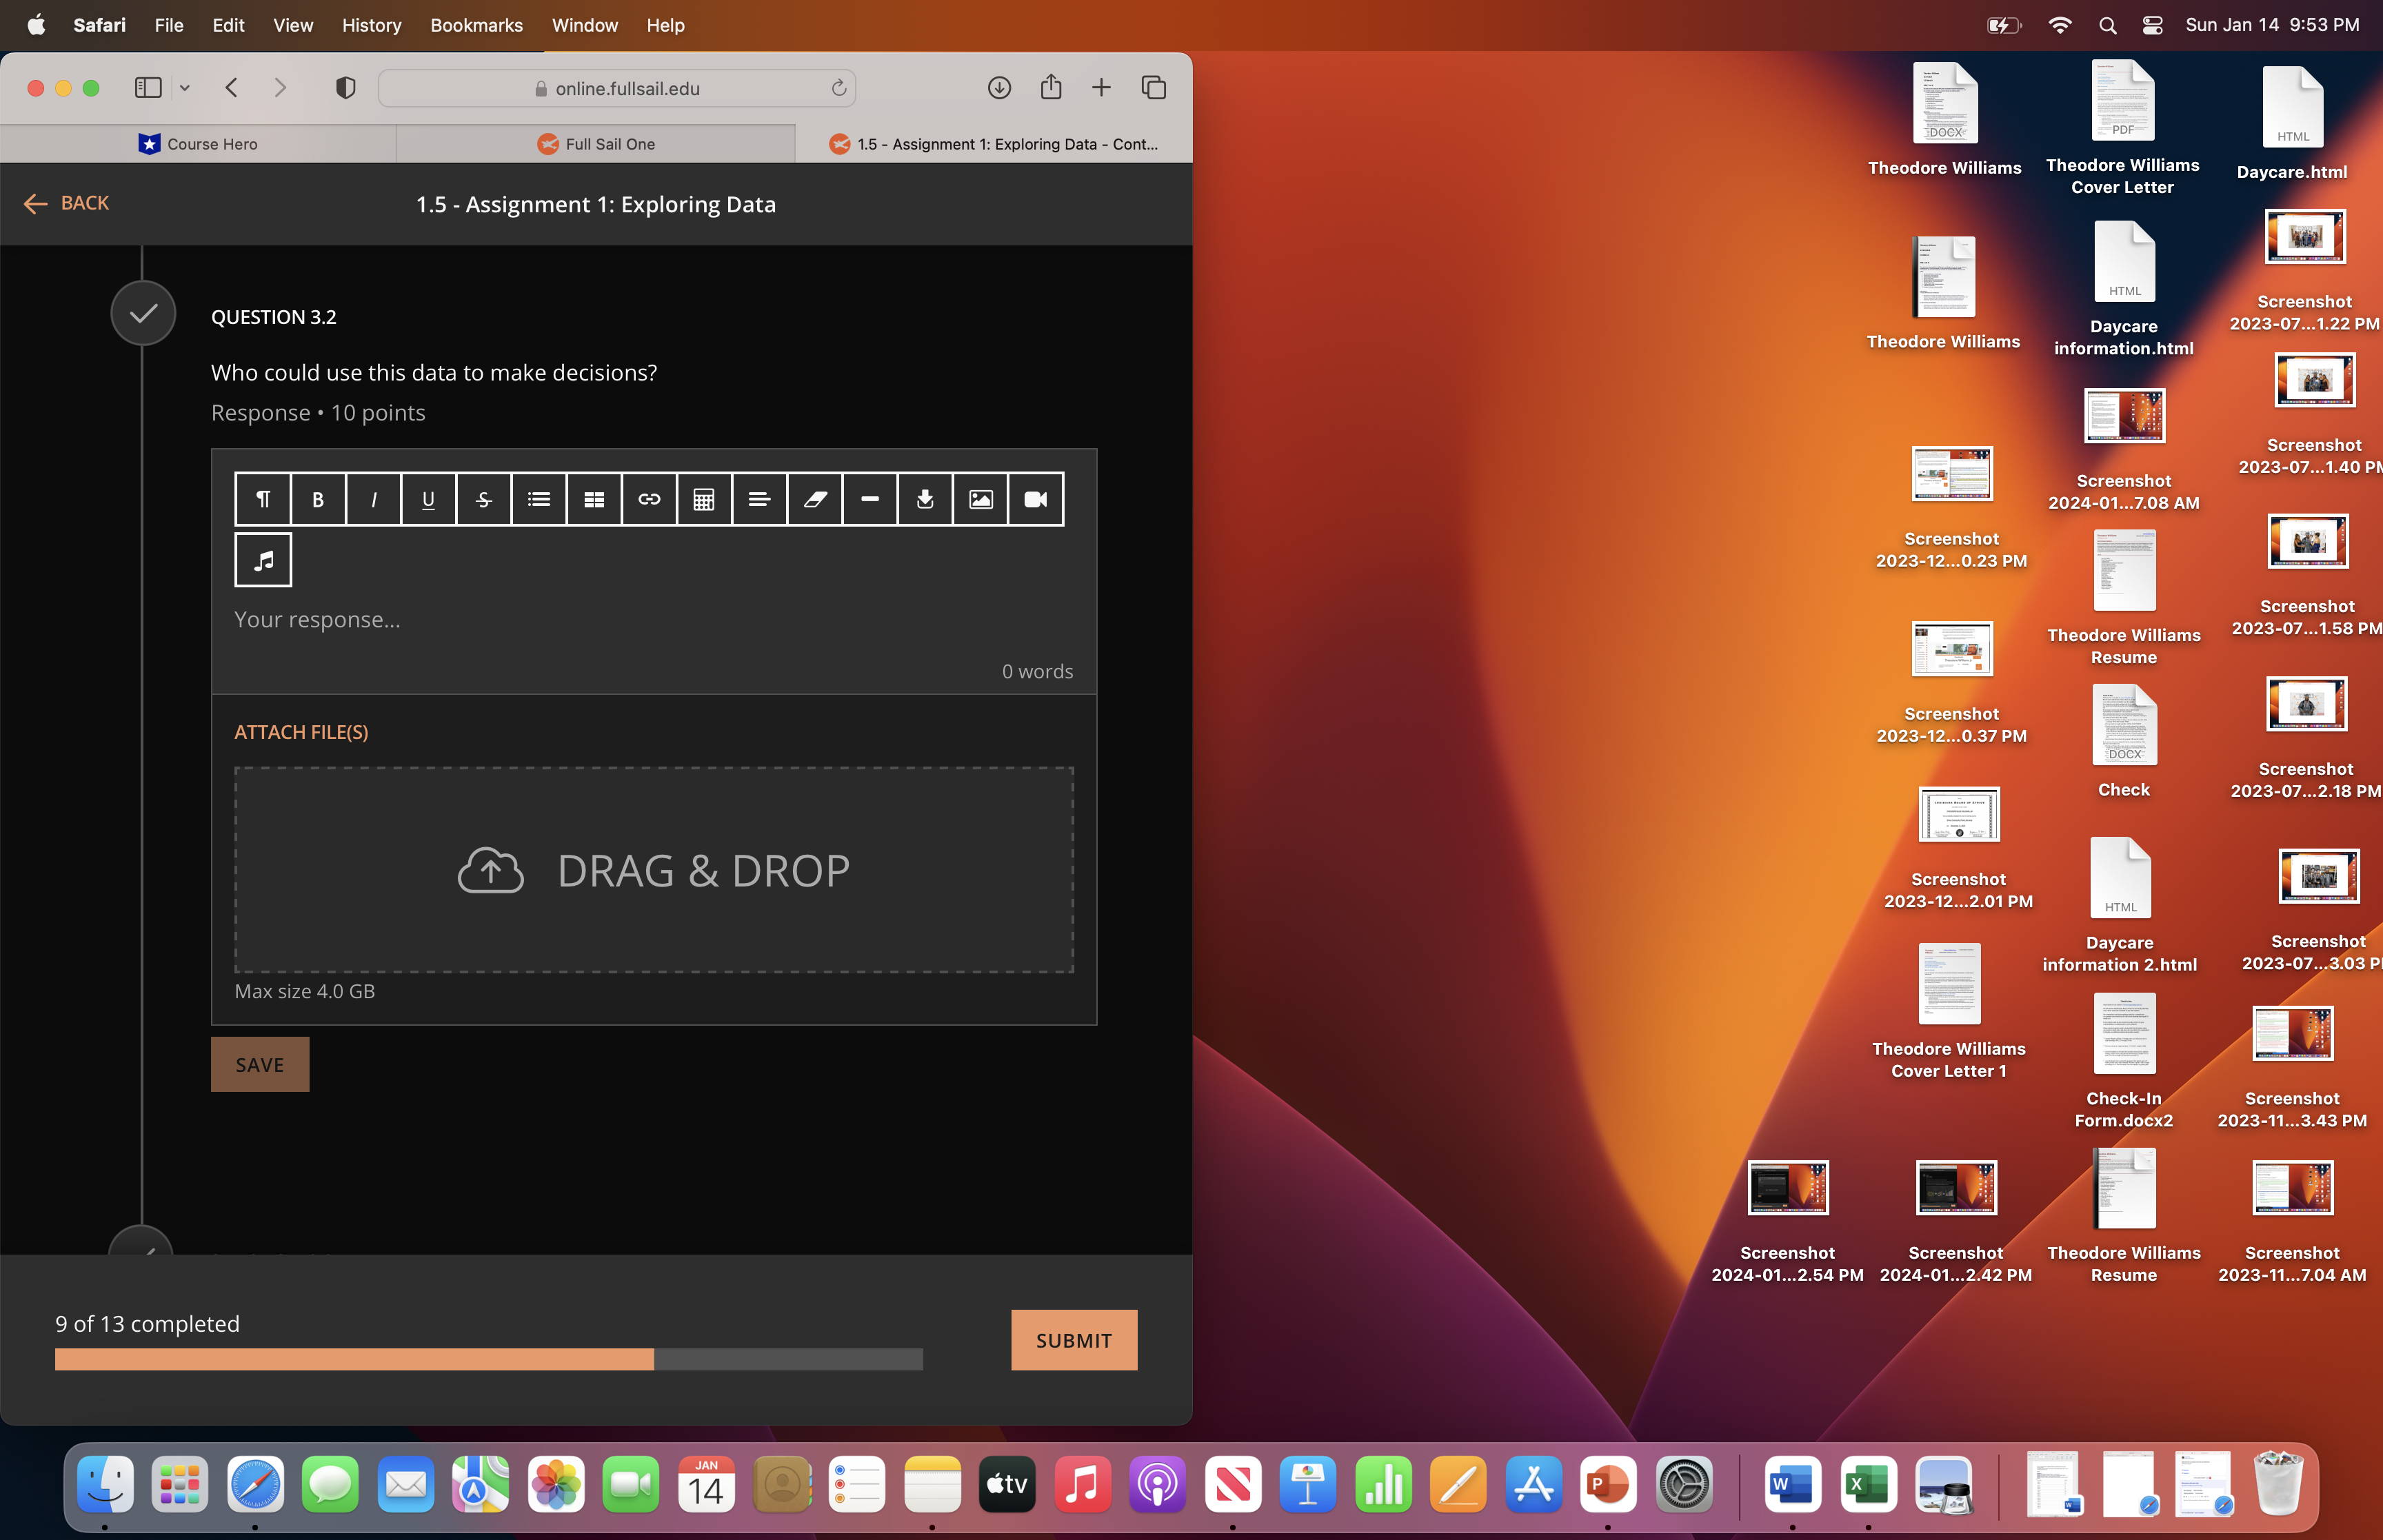Insert an image into the response
This screenshot has height=1540, width=2383.
click(980, 499)
